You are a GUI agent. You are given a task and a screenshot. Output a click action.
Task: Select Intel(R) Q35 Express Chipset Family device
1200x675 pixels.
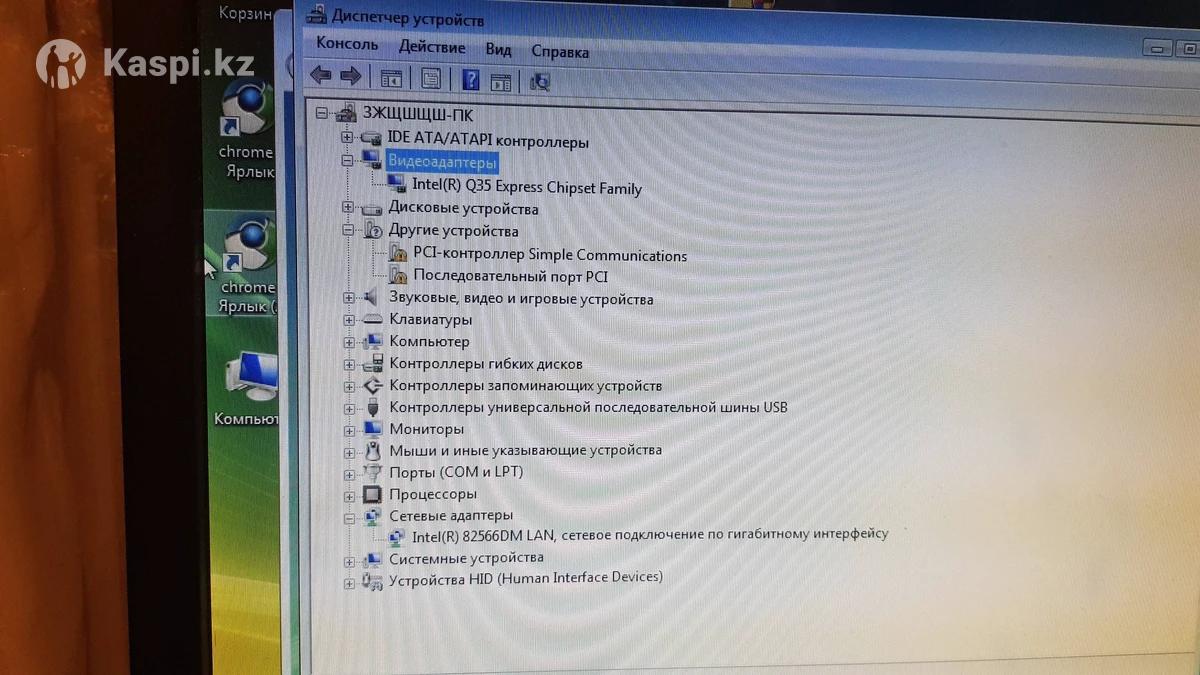(526, 187)
